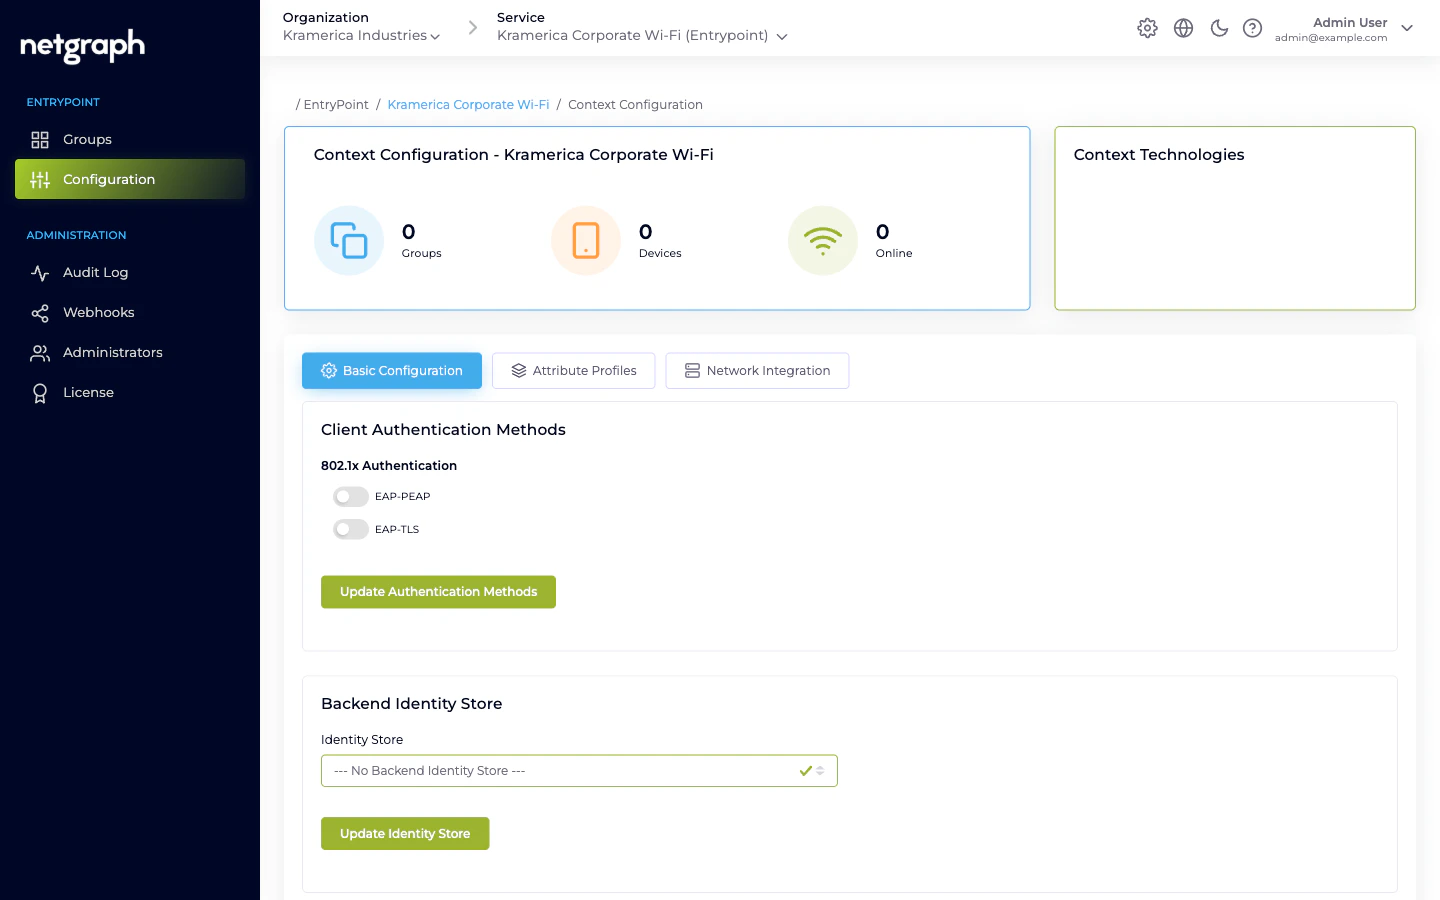Enable EAP-PEAP authentication
The width and height of the screenshot is (1440, 900).
pos(351,496)
